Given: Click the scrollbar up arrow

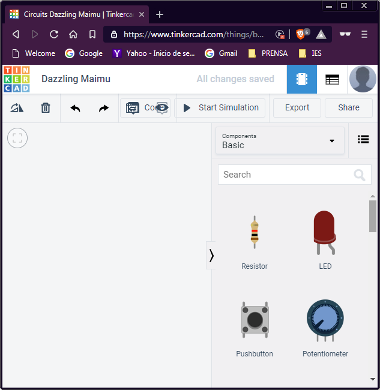Looking at the screenshot, I should click(372, 196).
